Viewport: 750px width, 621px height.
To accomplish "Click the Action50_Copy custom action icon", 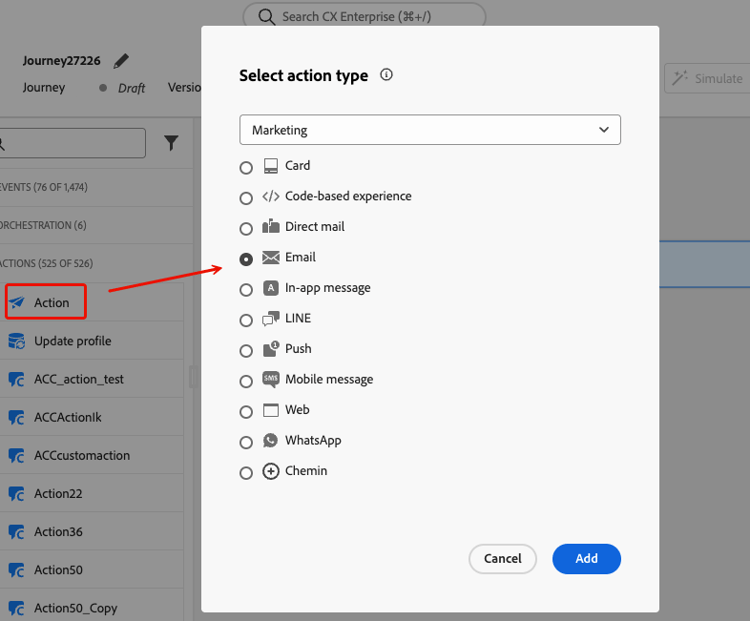I will click(x=17, y=609).
